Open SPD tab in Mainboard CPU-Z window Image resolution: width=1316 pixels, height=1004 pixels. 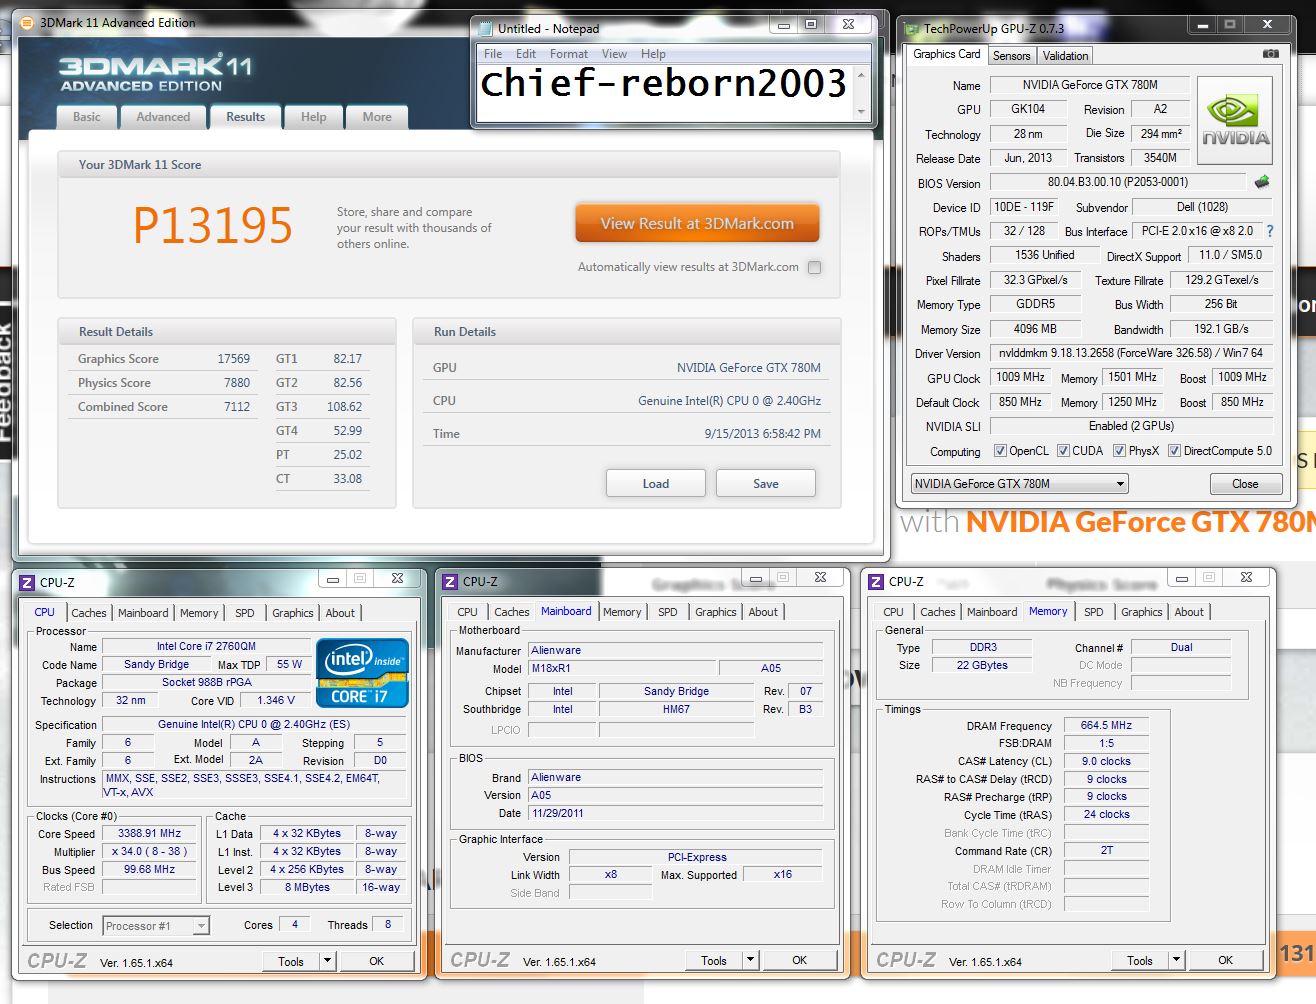coord(668,612)
